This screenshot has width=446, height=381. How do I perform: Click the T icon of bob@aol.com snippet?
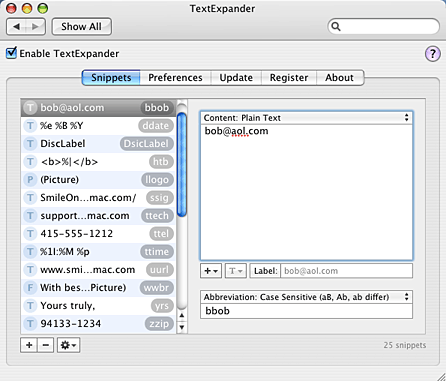pos(30,108)
